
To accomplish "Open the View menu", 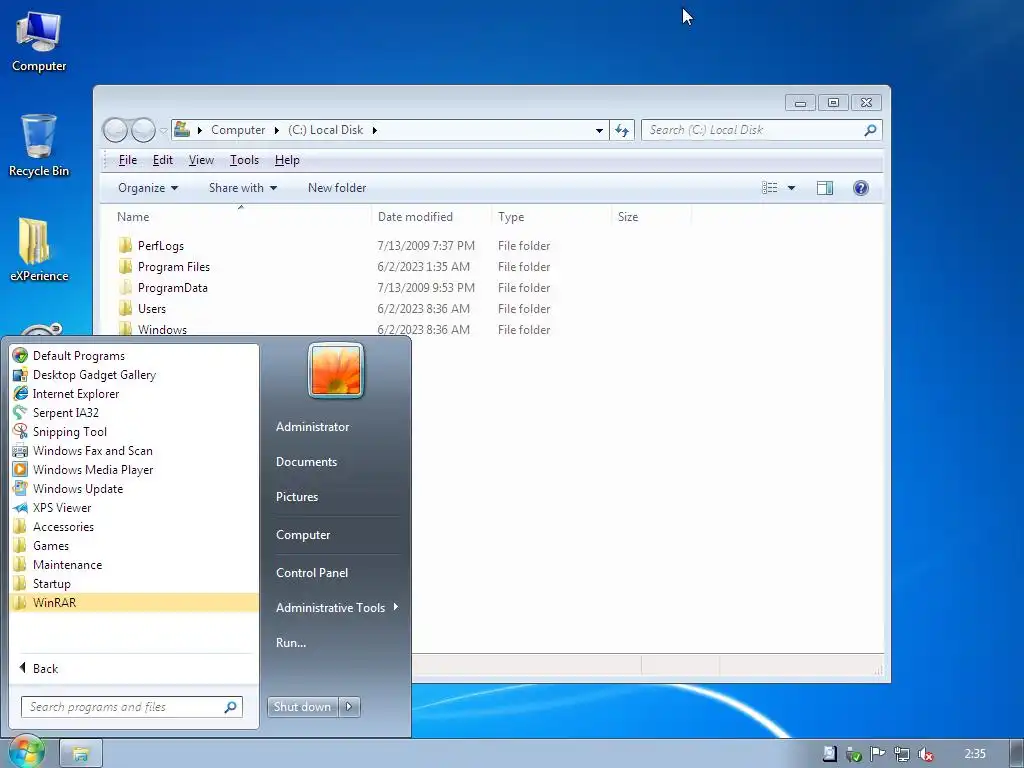I will click(x=201, y=160).
